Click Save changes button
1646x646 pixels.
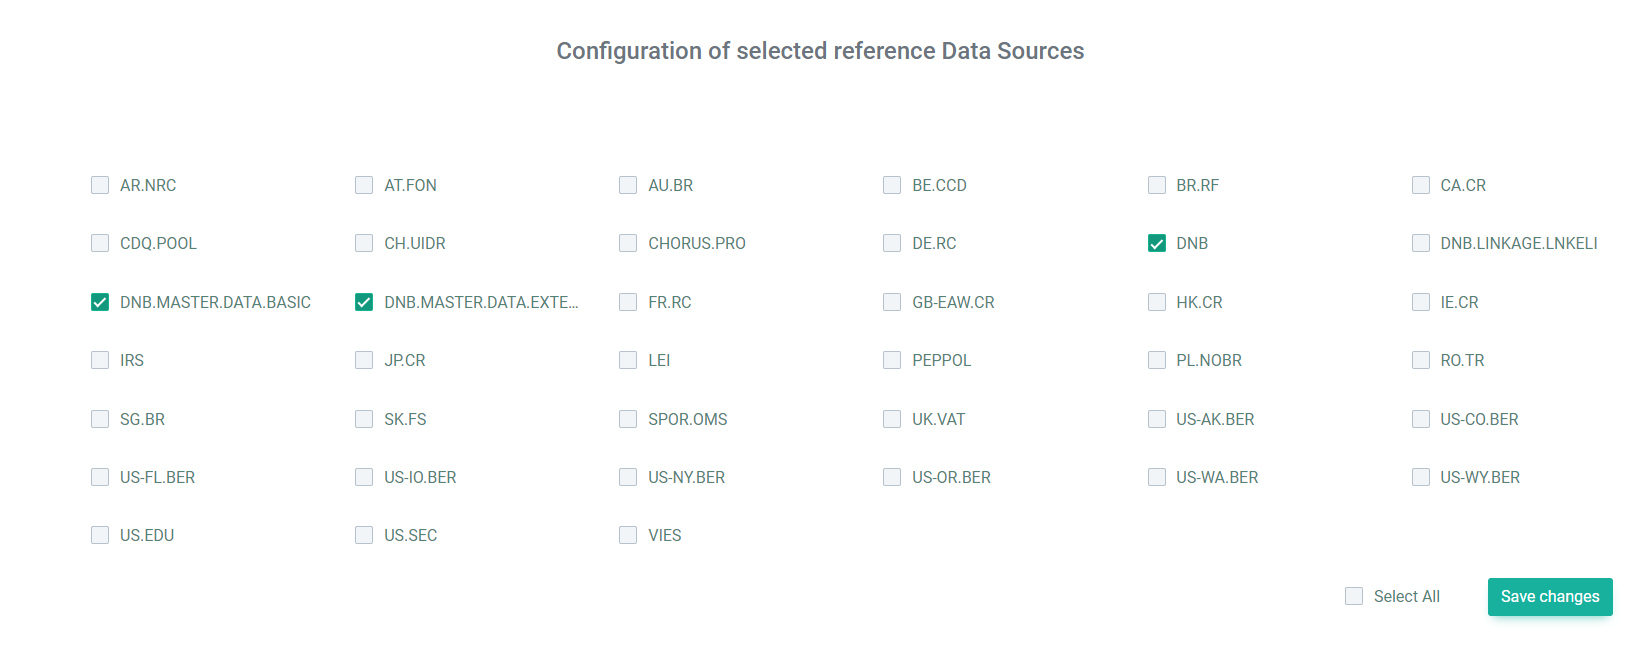[1550, 597]
